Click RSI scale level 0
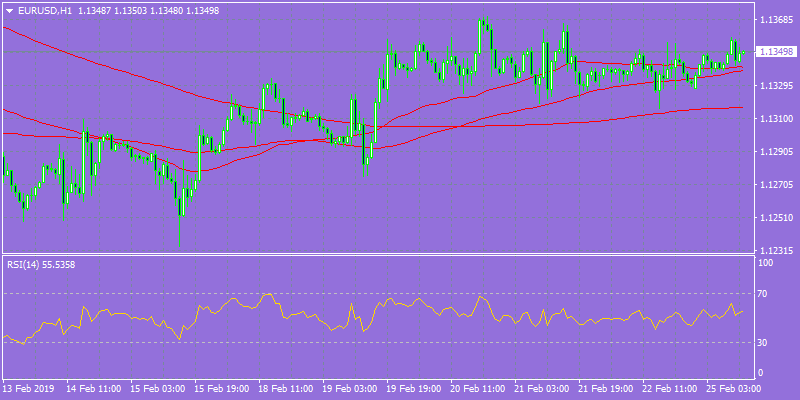Image resolution: width=800 pixels, height=400 pixels. point(761,373)
